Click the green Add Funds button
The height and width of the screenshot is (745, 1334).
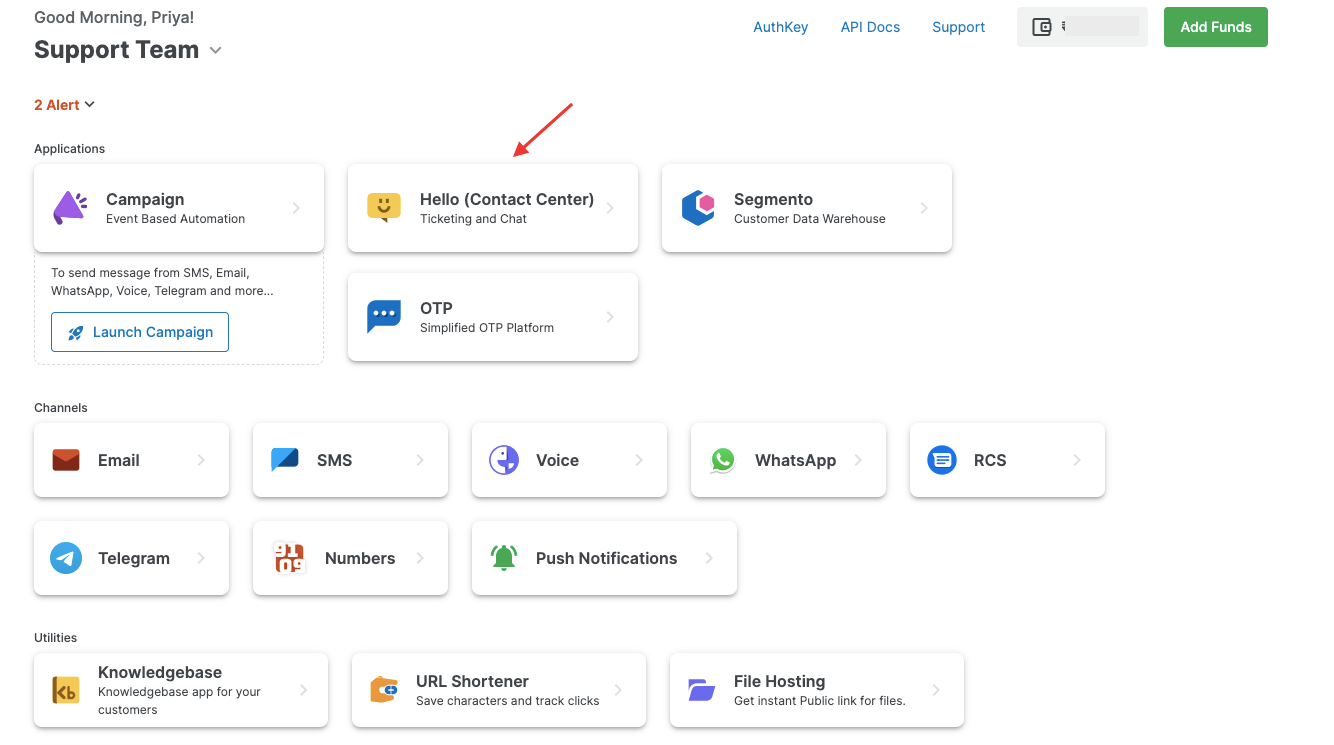coord(1215,27)
